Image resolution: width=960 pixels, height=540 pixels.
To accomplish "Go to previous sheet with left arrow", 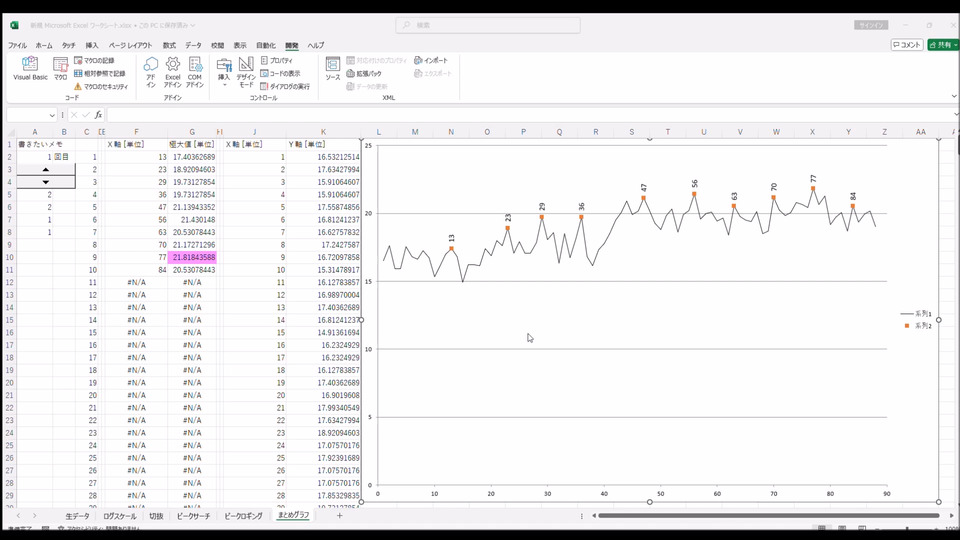I will [18, 516].
